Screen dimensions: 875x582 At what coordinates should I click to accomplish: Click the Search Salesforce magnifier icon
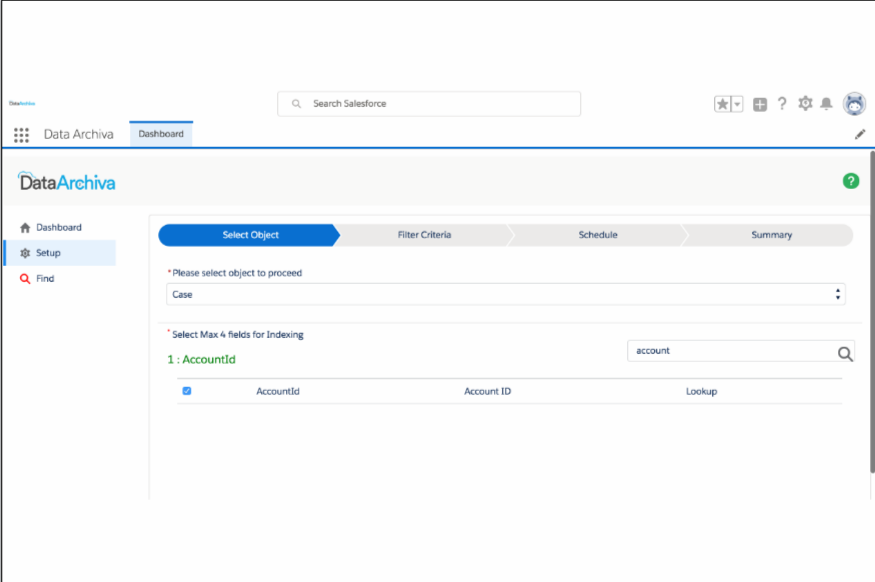296,104
